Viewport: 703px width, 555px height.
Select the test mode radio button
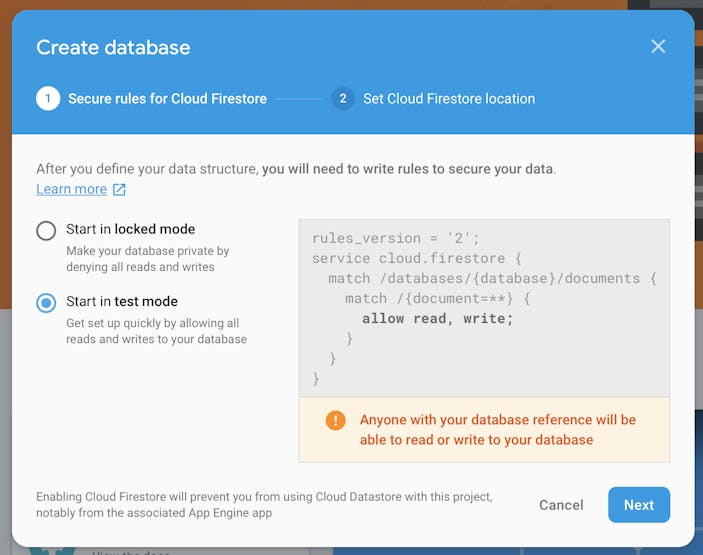[46, 303]
